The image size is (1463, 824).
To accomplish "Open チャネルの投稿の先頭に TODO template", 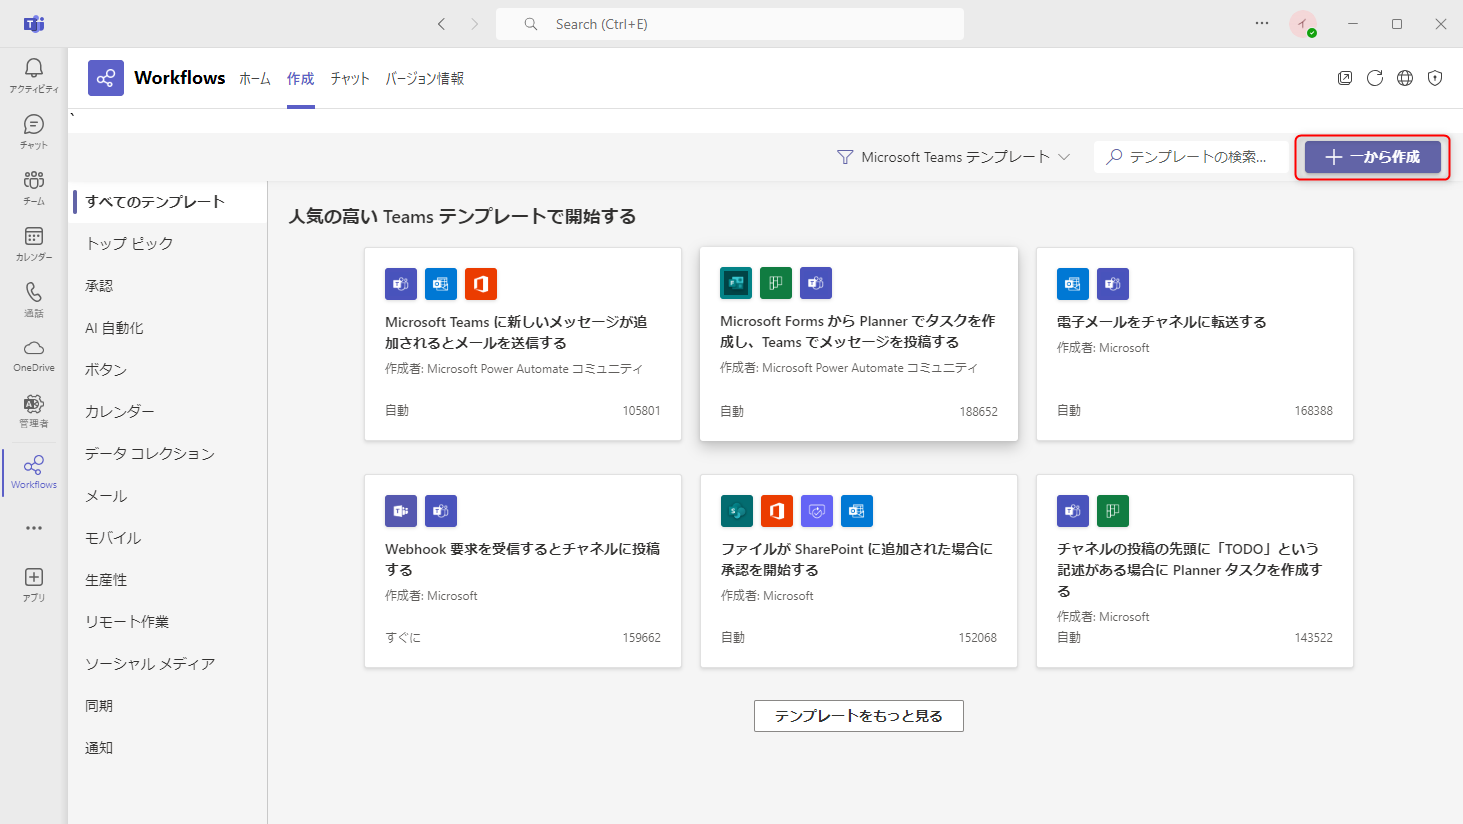I will [1195, 571].
